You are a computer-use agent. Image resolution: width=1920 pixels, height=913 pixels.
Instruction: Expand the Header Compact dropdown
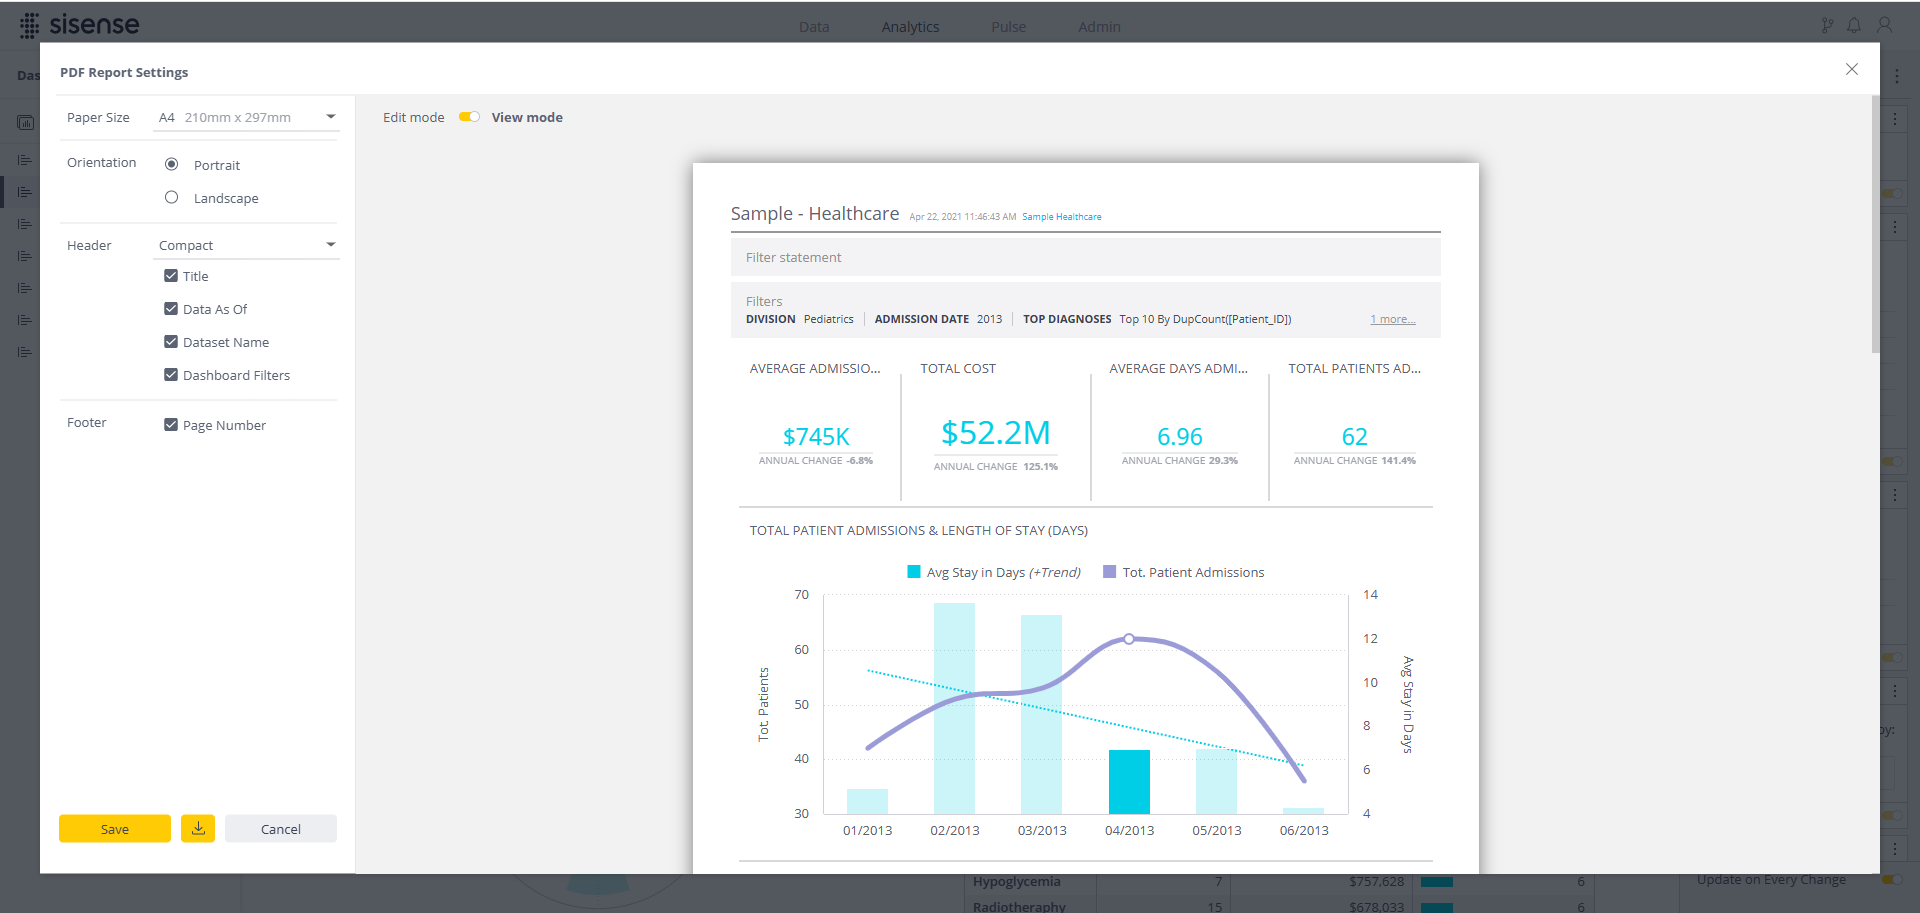pyautogui.click(x=247, y=245)
